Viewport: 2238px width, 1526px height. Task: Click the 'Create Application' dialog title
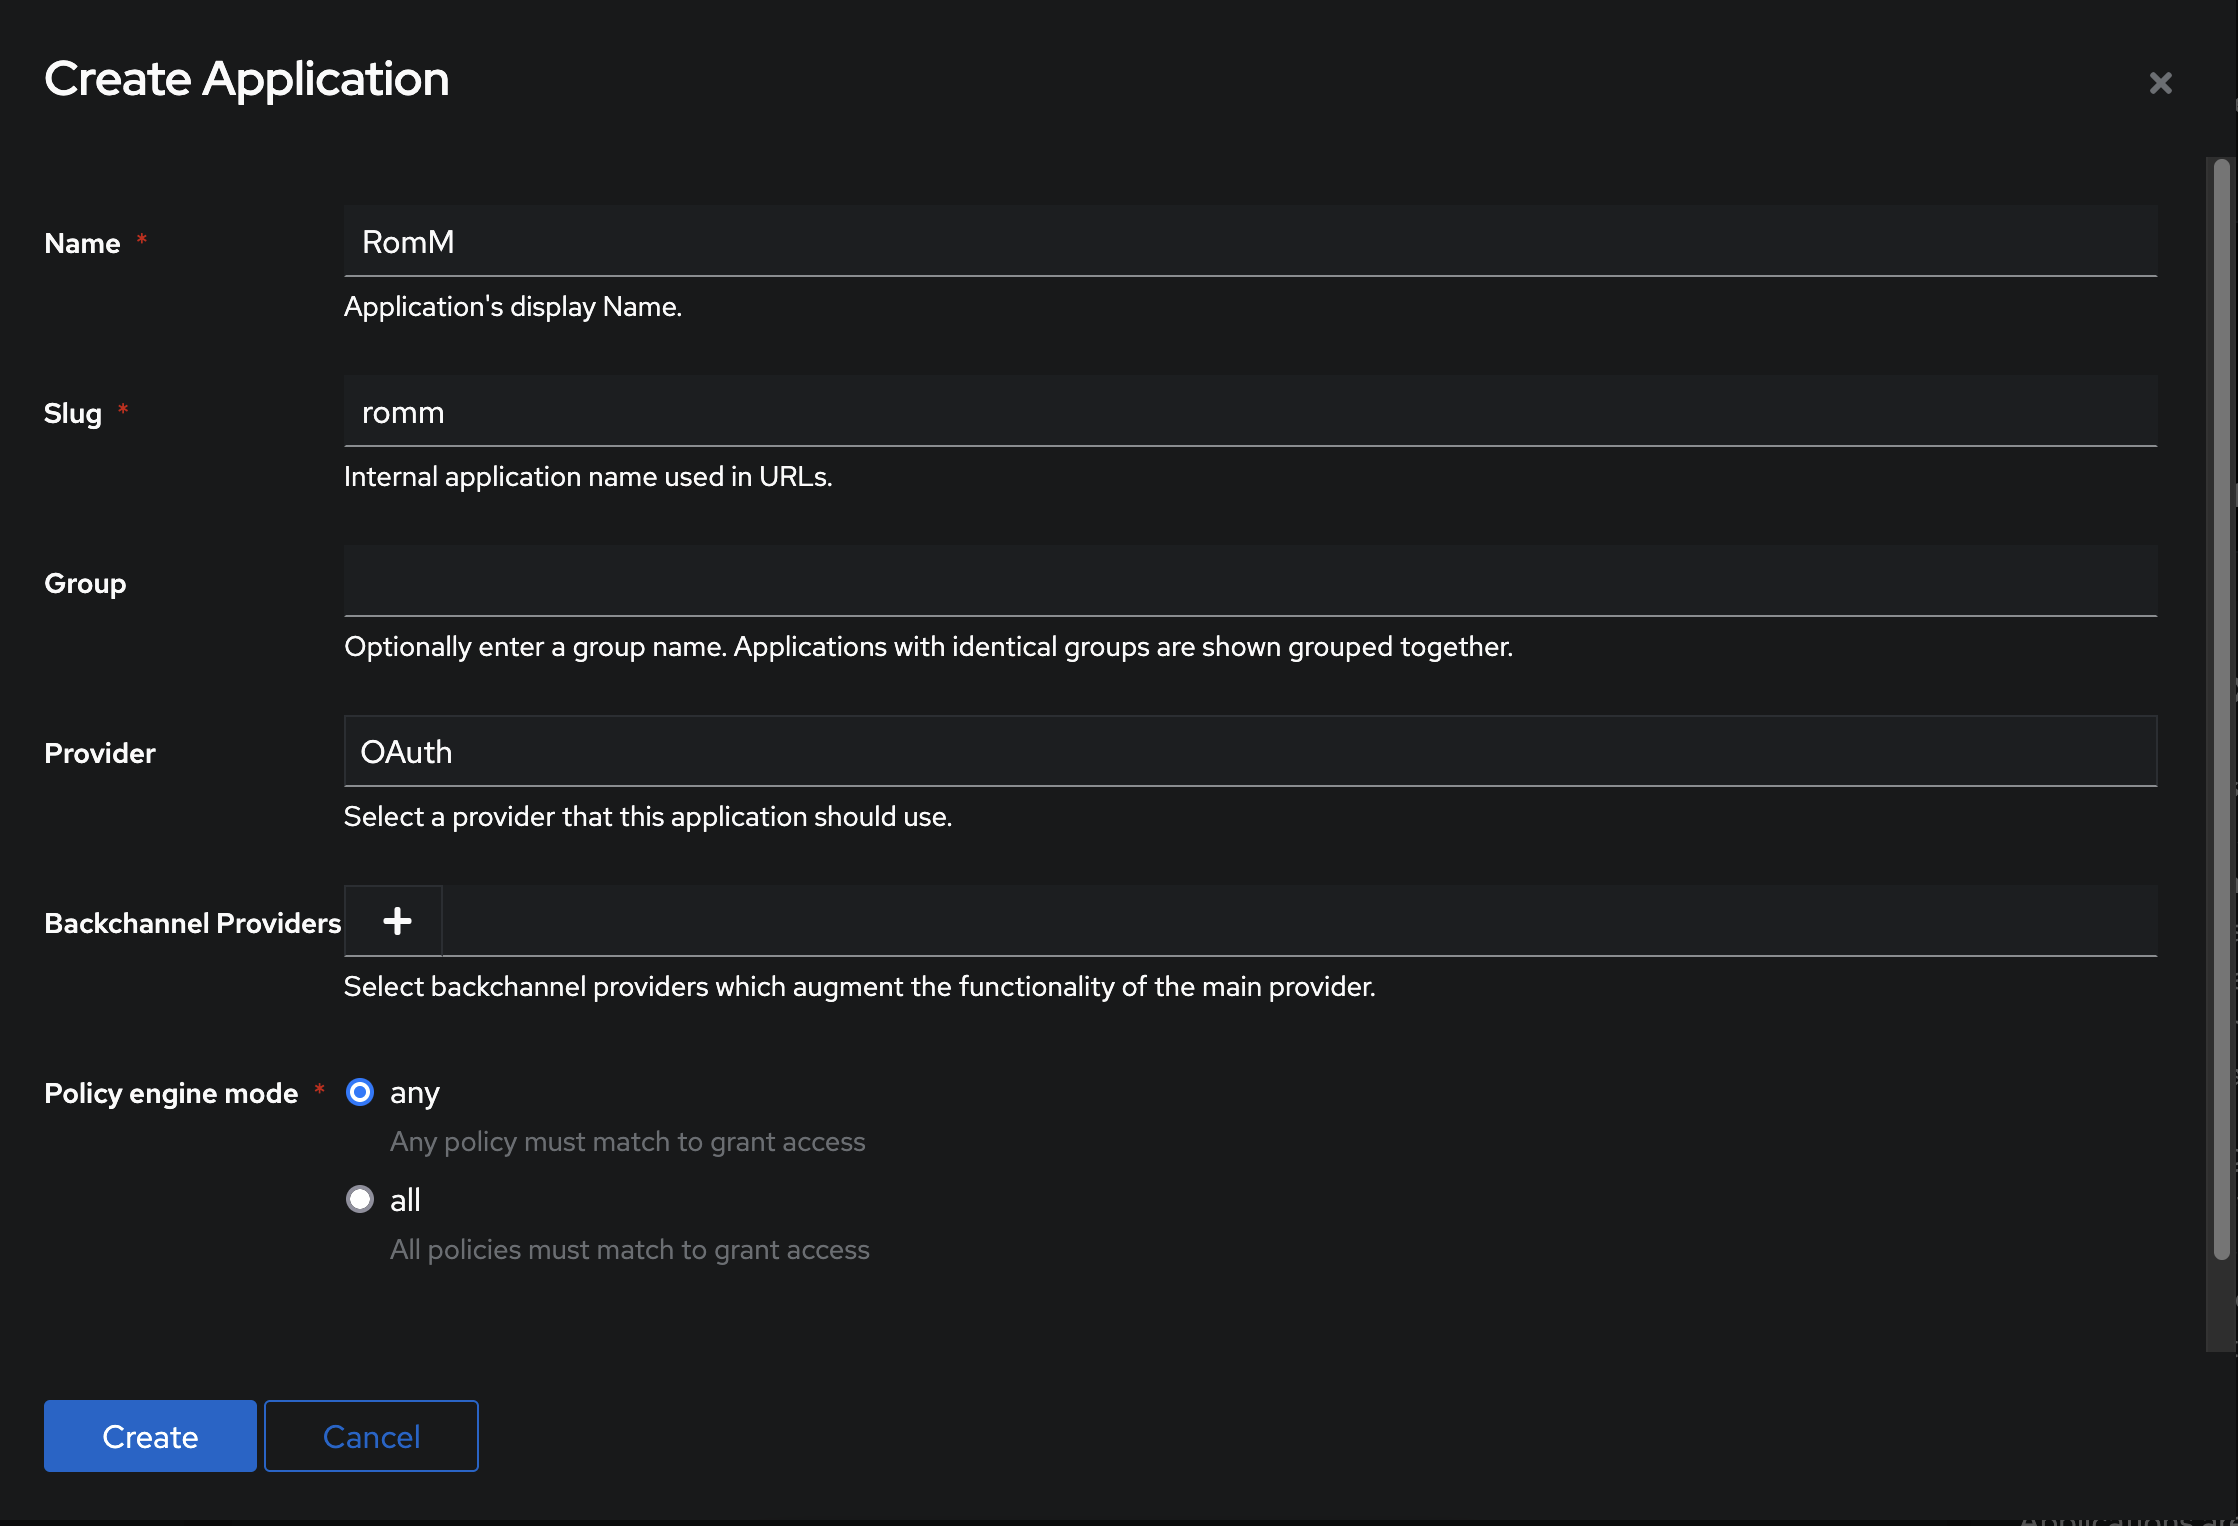click(247, 79)
